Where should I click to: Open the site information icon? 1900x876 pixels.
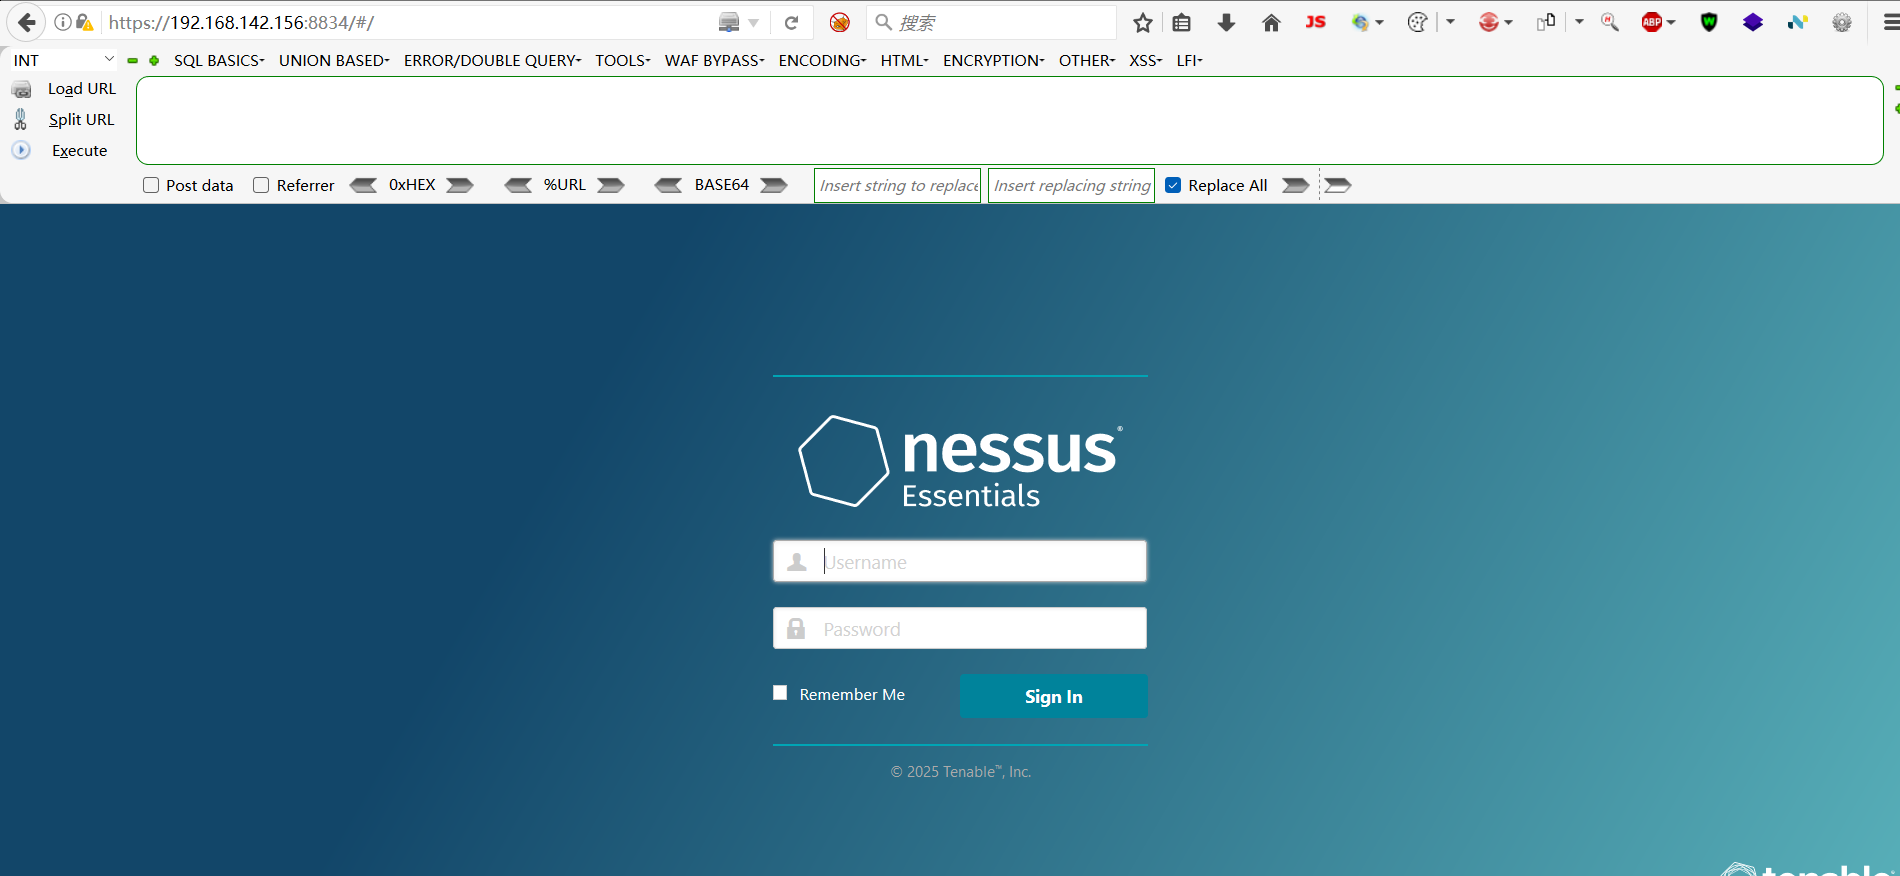click(x=63, y=22)
